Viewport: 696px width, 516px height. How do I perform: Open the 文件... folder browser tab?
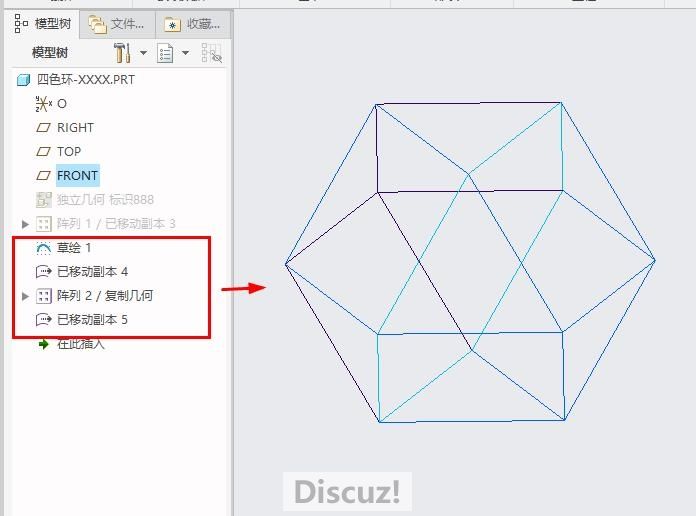click(117, 24)
